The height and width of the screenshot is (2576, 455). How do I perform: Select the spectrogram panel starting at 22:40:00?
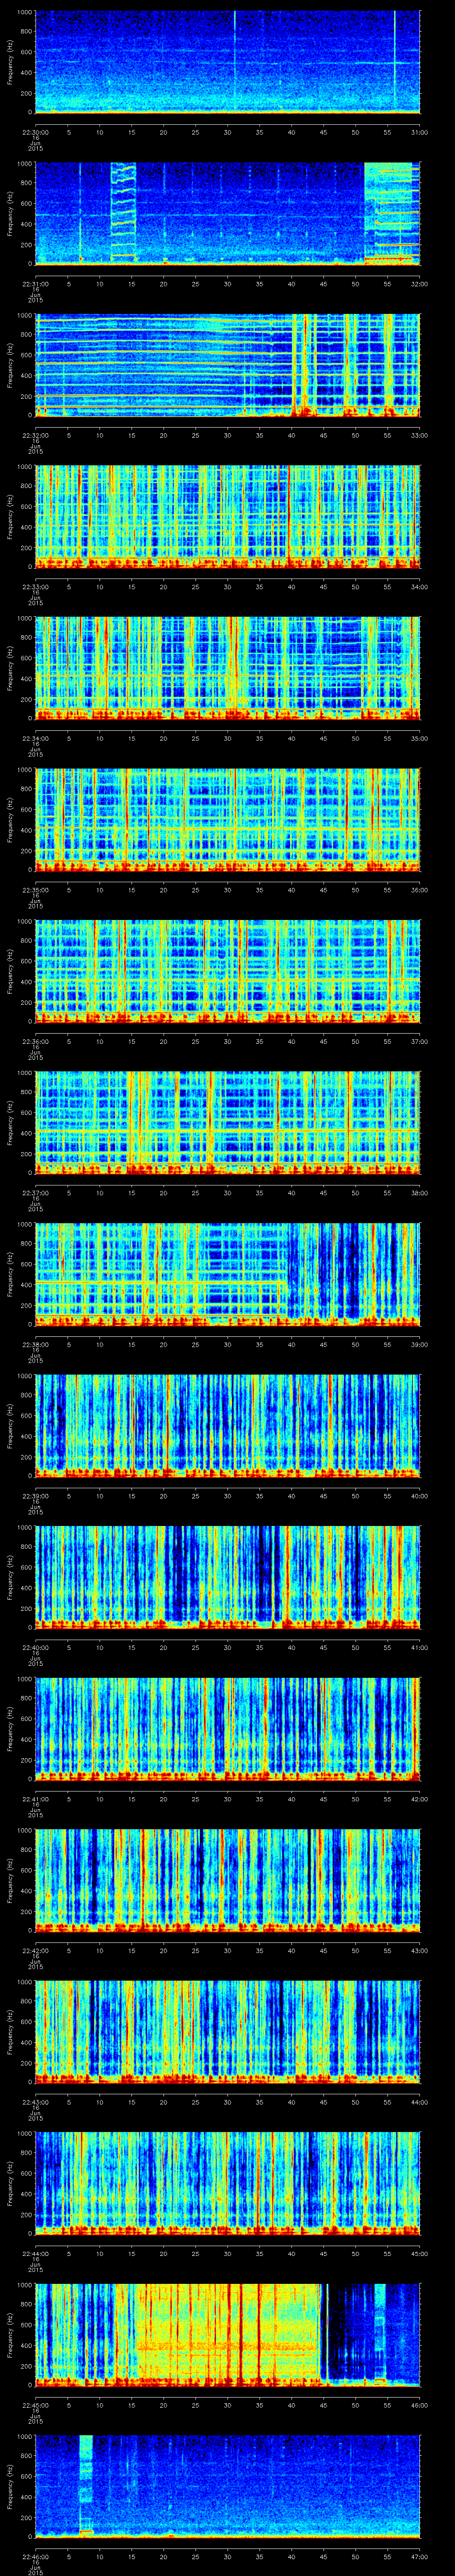[228, 1577]
